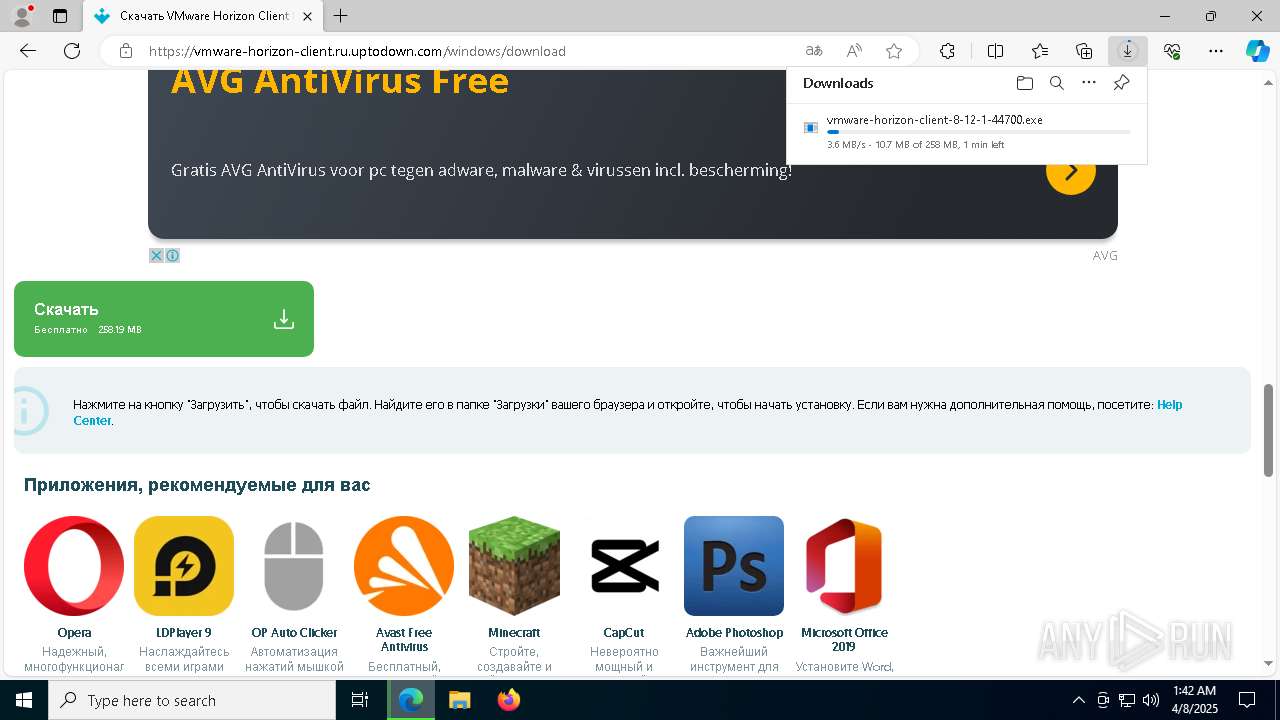Click the page vertical scrollbar thumb
Viewport: 1280px width, 720px height.
tap(1269, 430)
